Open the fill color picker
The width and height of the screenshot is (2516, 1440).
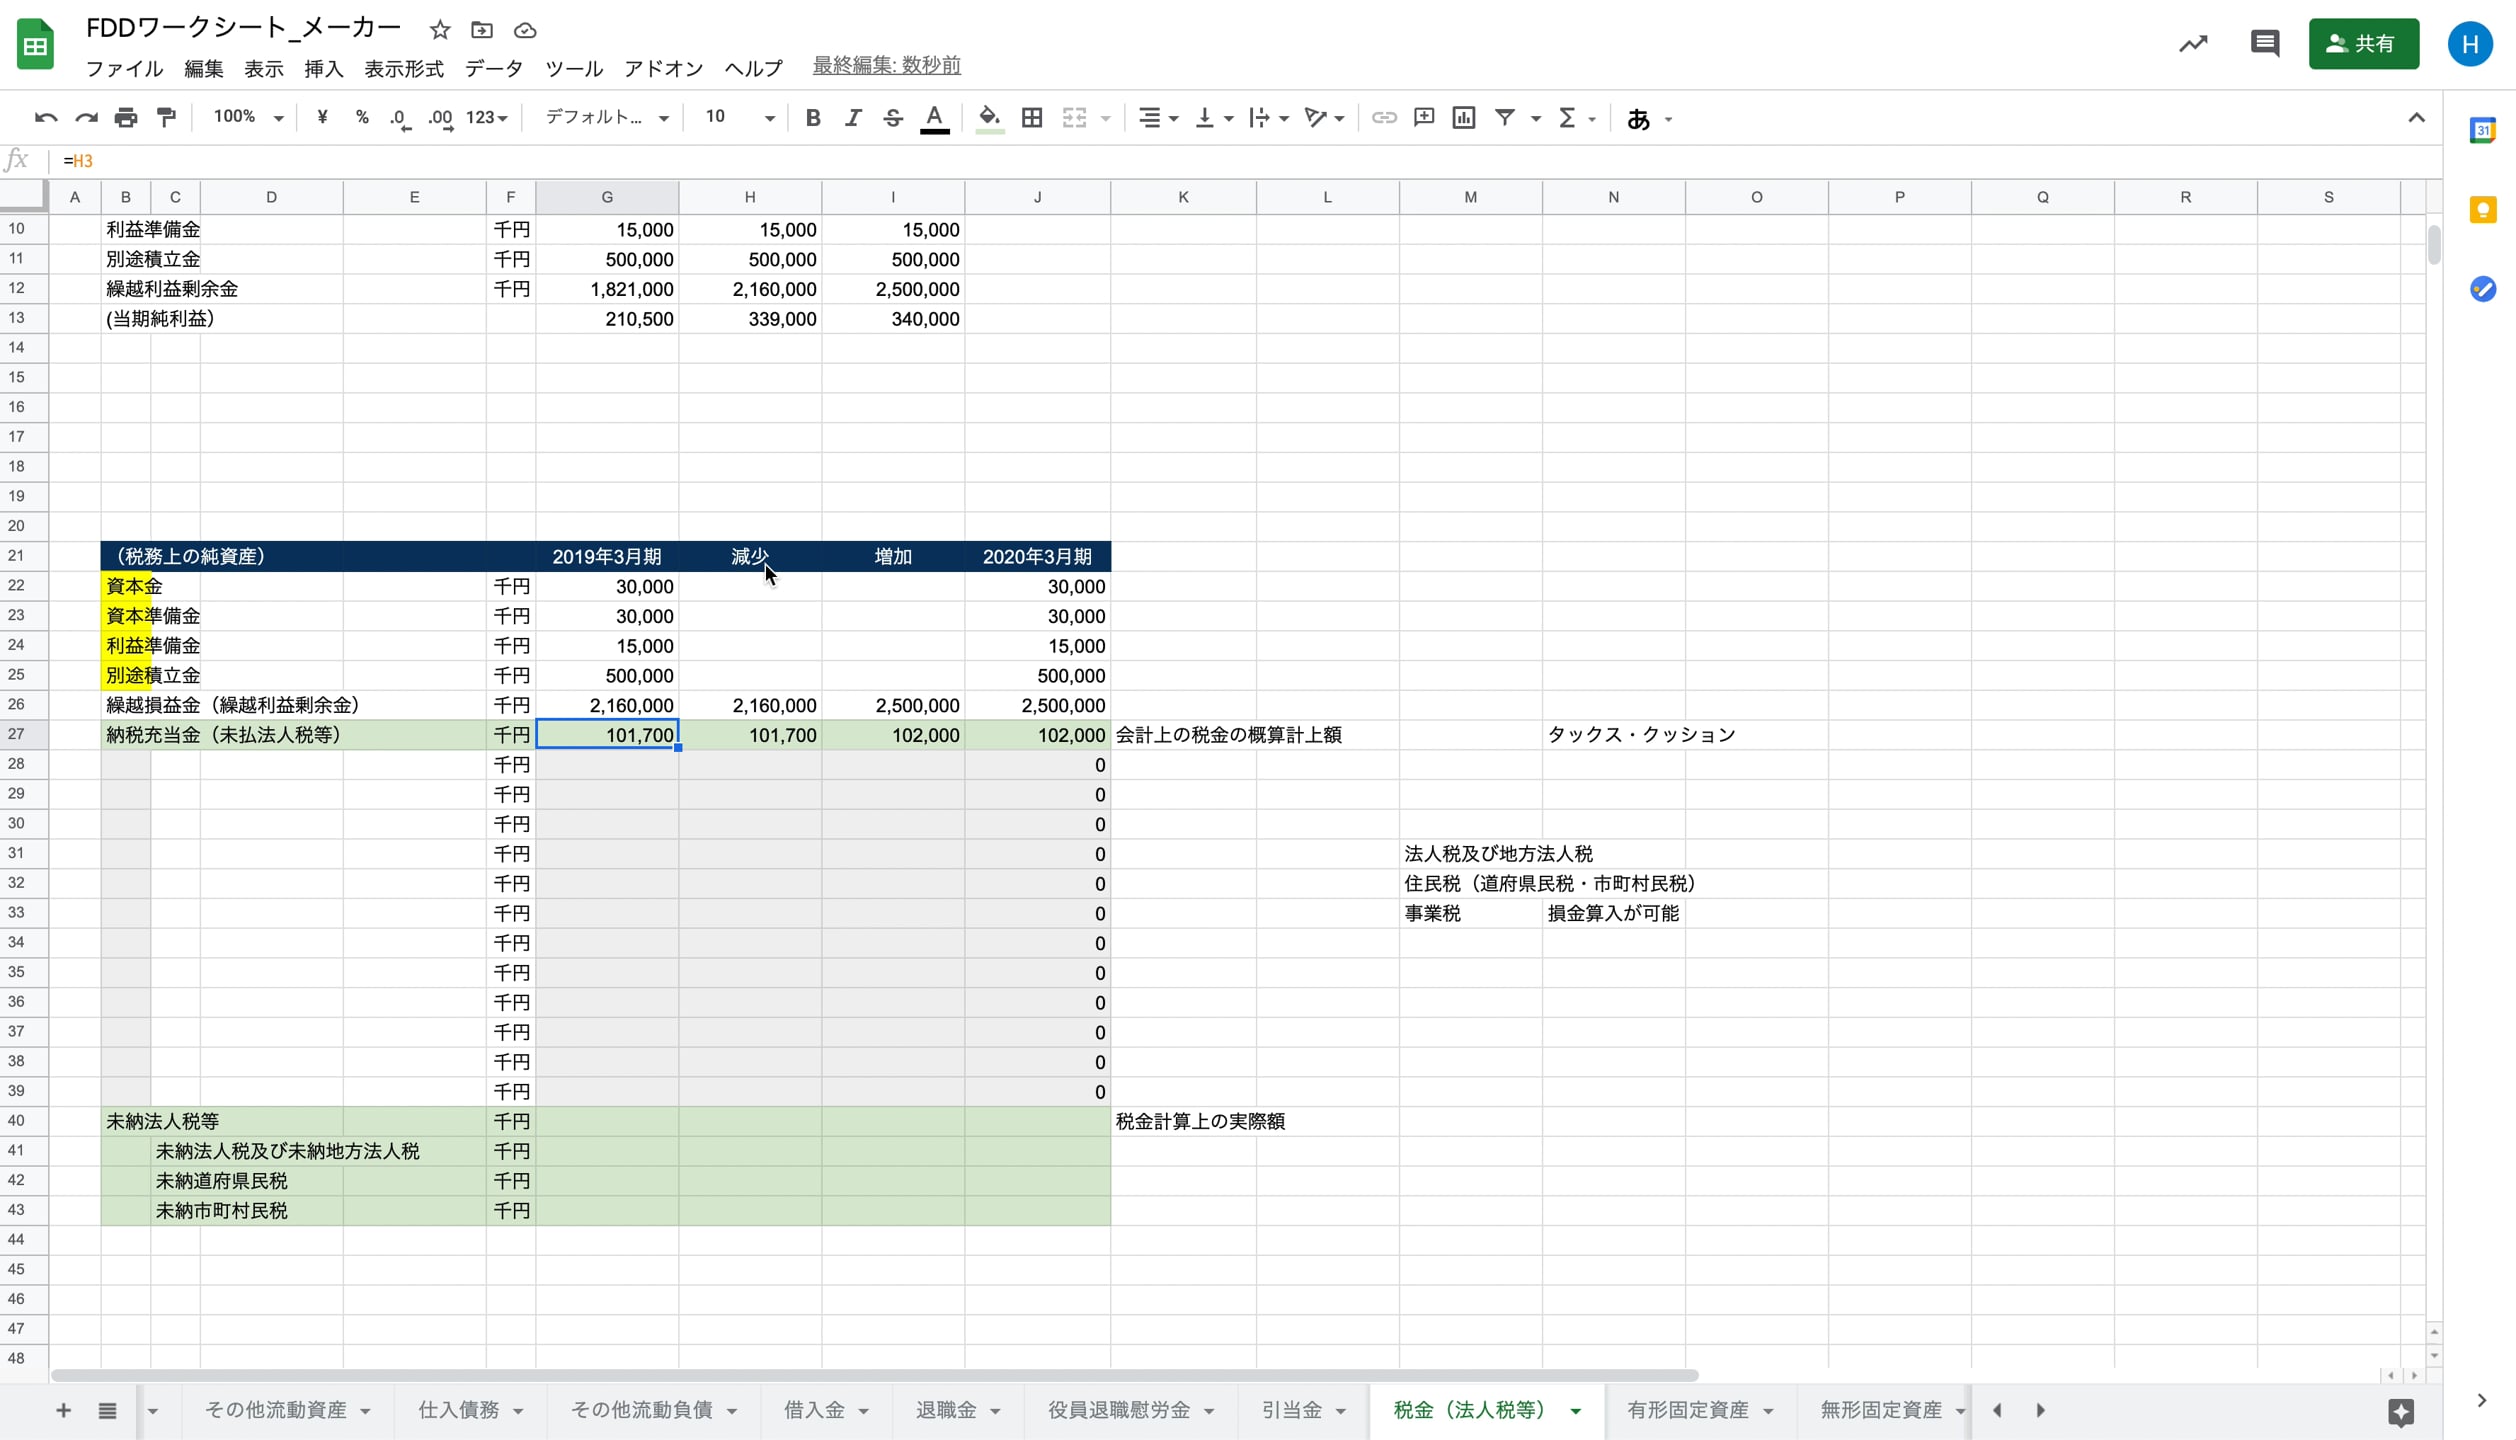tap(988, 118)
